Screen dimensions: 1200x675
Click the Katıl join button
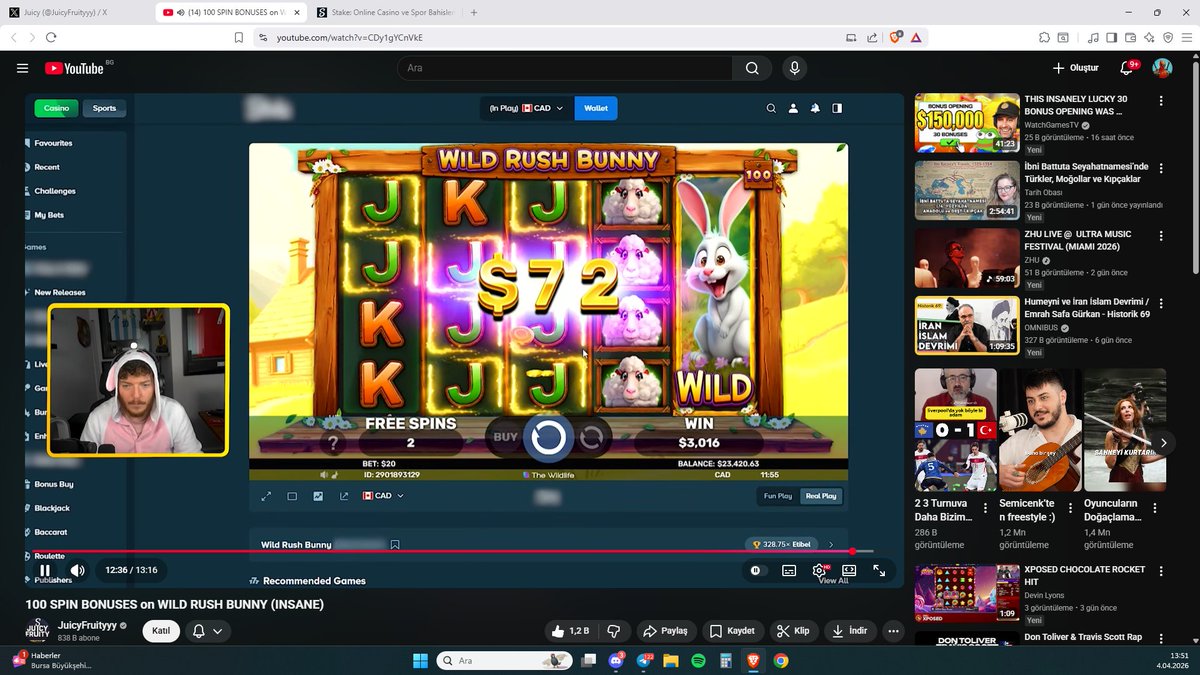click(x=159, y=631)
